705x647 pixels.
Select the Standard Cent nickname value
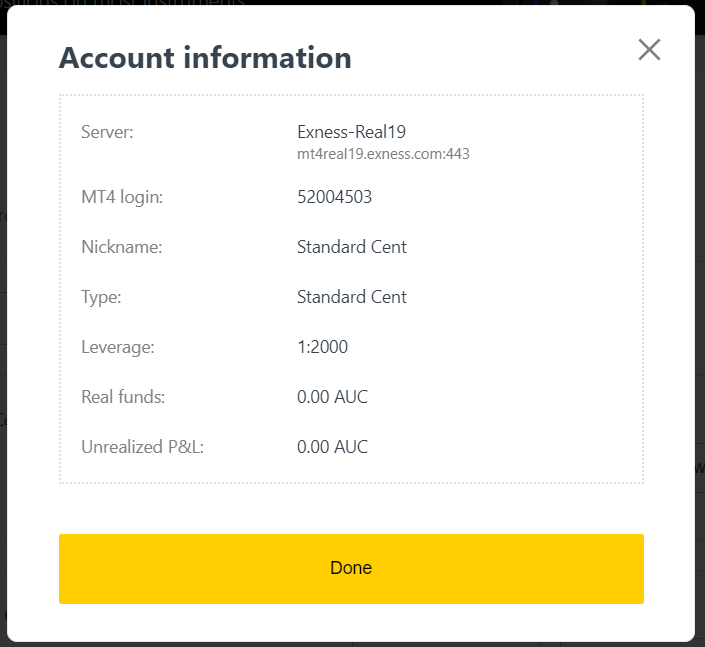352,247
